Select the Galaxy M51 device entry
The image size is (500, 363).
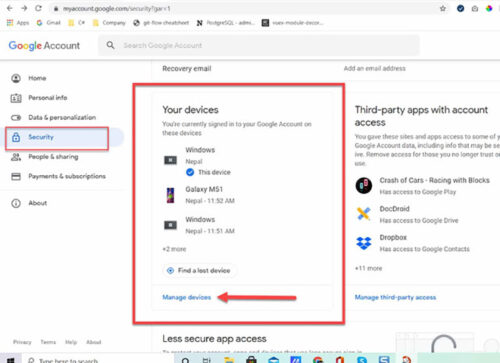click(199, 195)
